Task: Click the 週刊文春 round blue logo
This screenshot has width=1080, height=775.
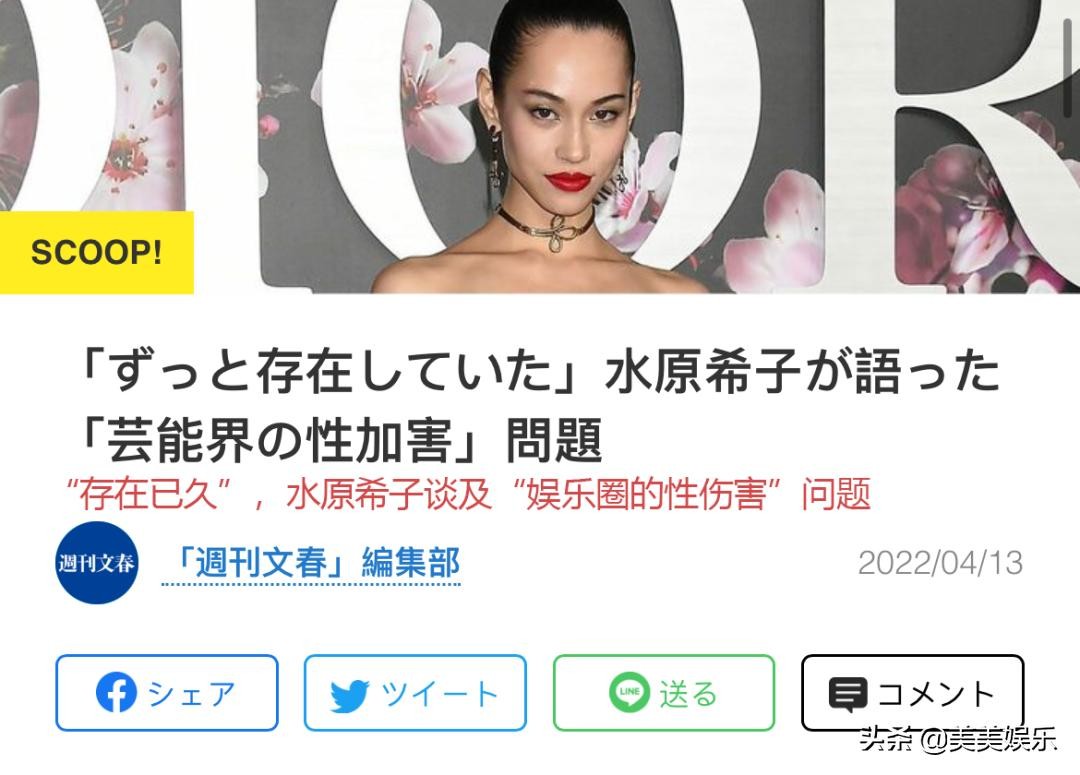Action: 96,563
